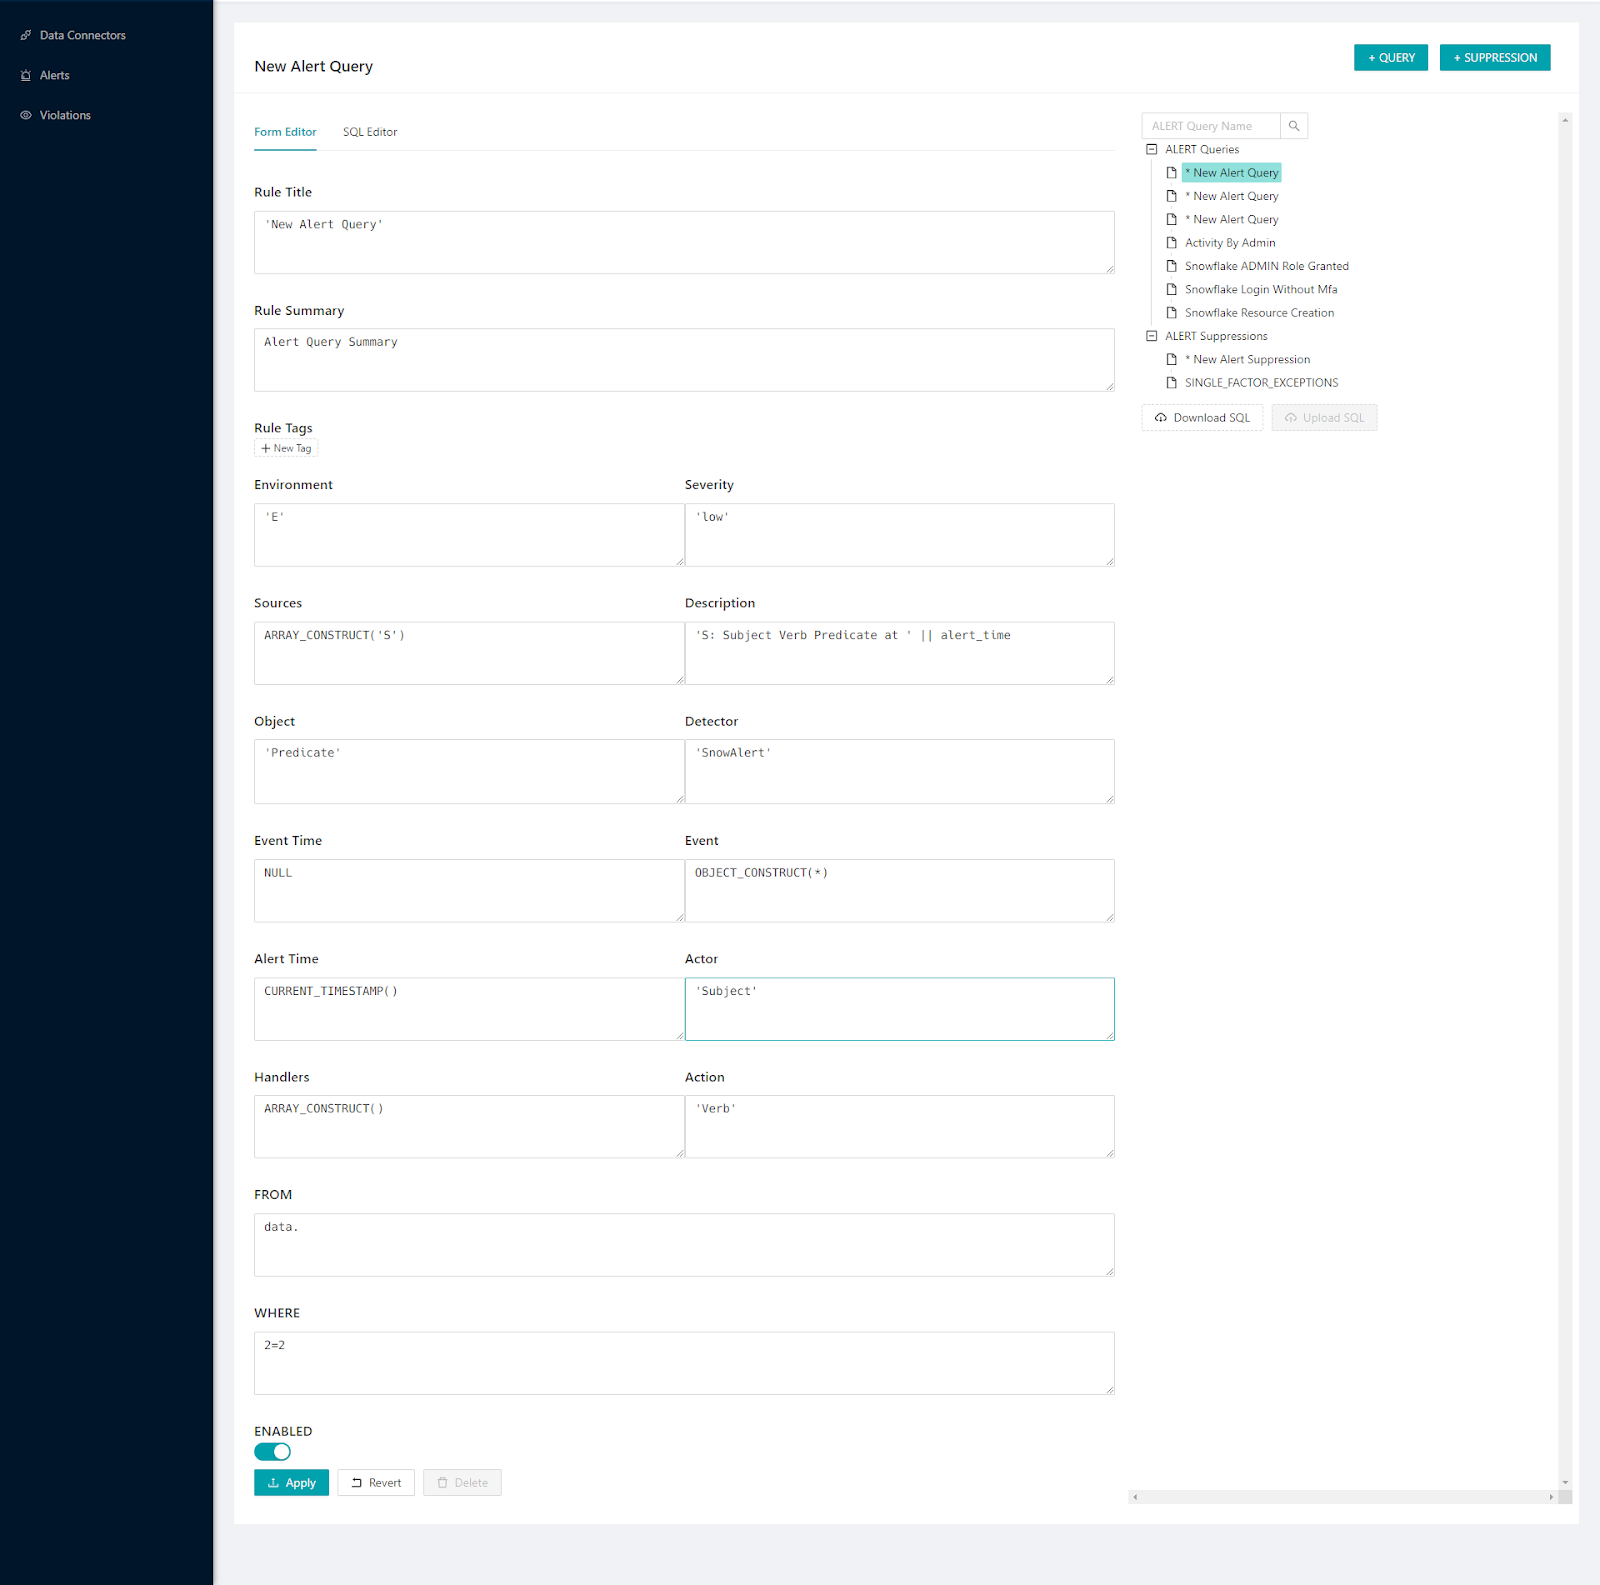1600x1585 pixels.
Task: Click the search magnifier beside ALERT Query Name
Action: coord(1294,125)
